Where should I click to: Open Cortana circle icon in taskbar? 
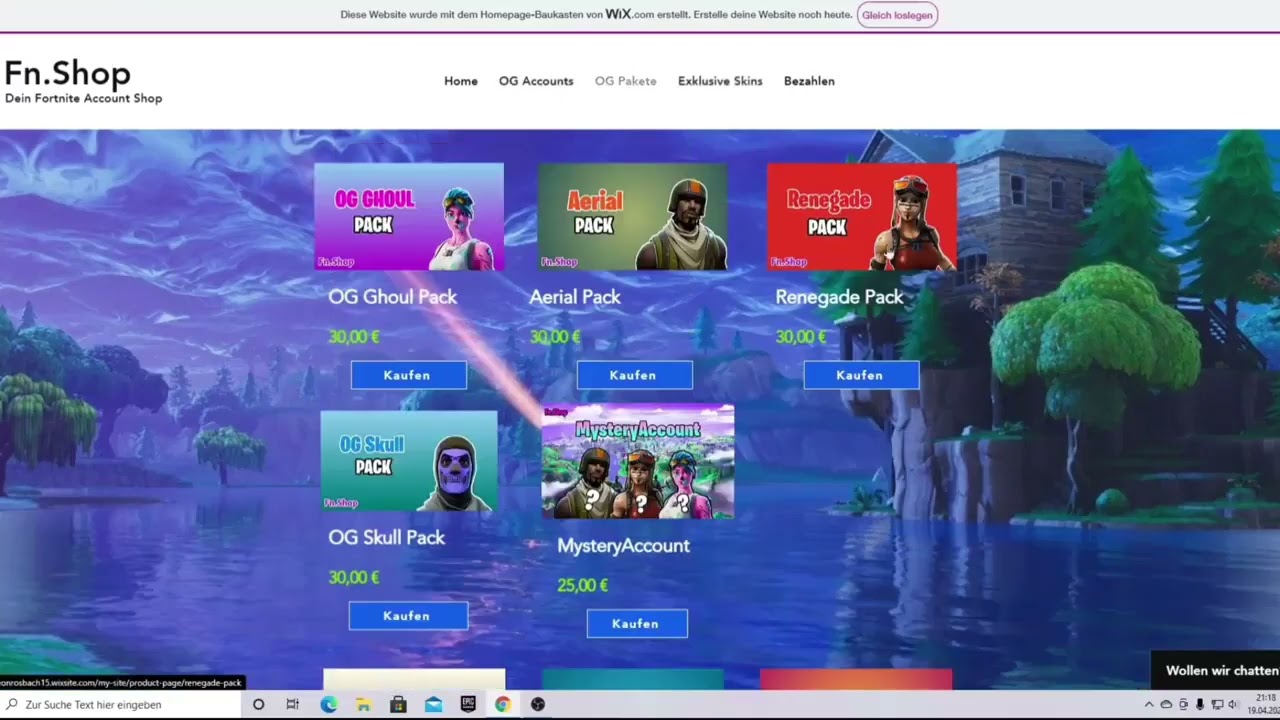(258, 704)
